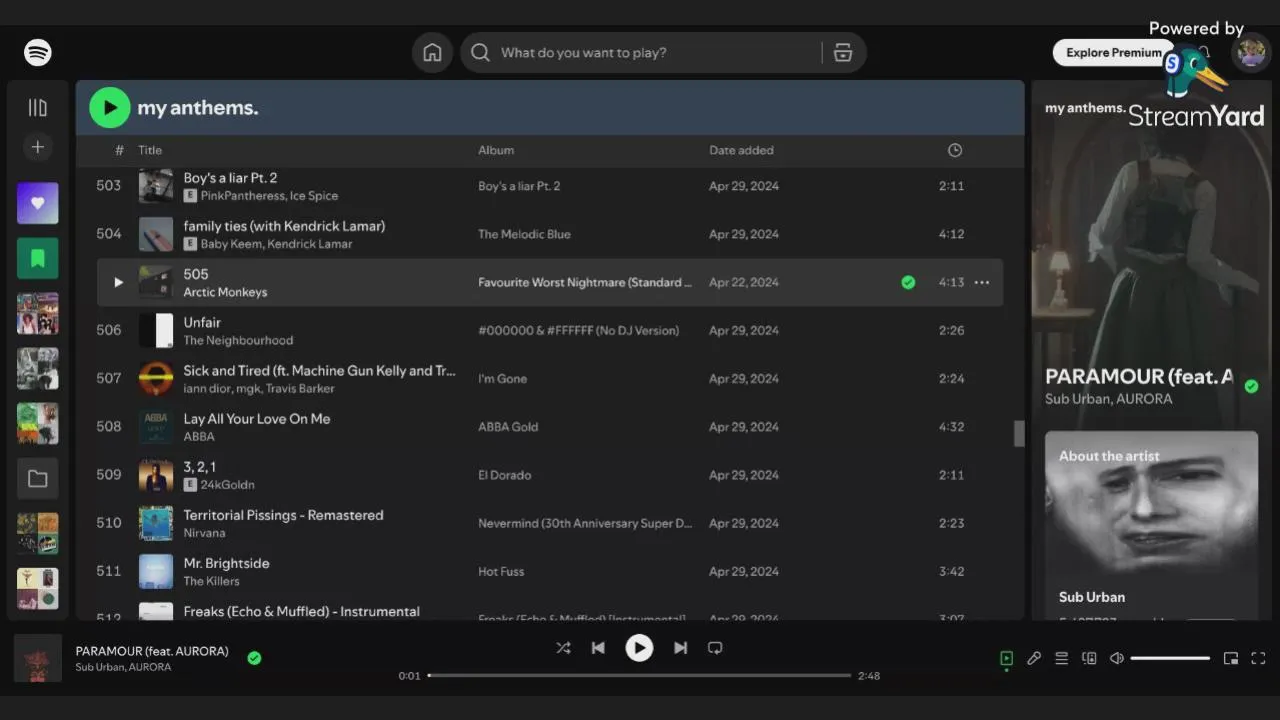Click the 'family ties' cover thumbnail
Viewport: 1280px width, 720px height.
click(156, 234)
